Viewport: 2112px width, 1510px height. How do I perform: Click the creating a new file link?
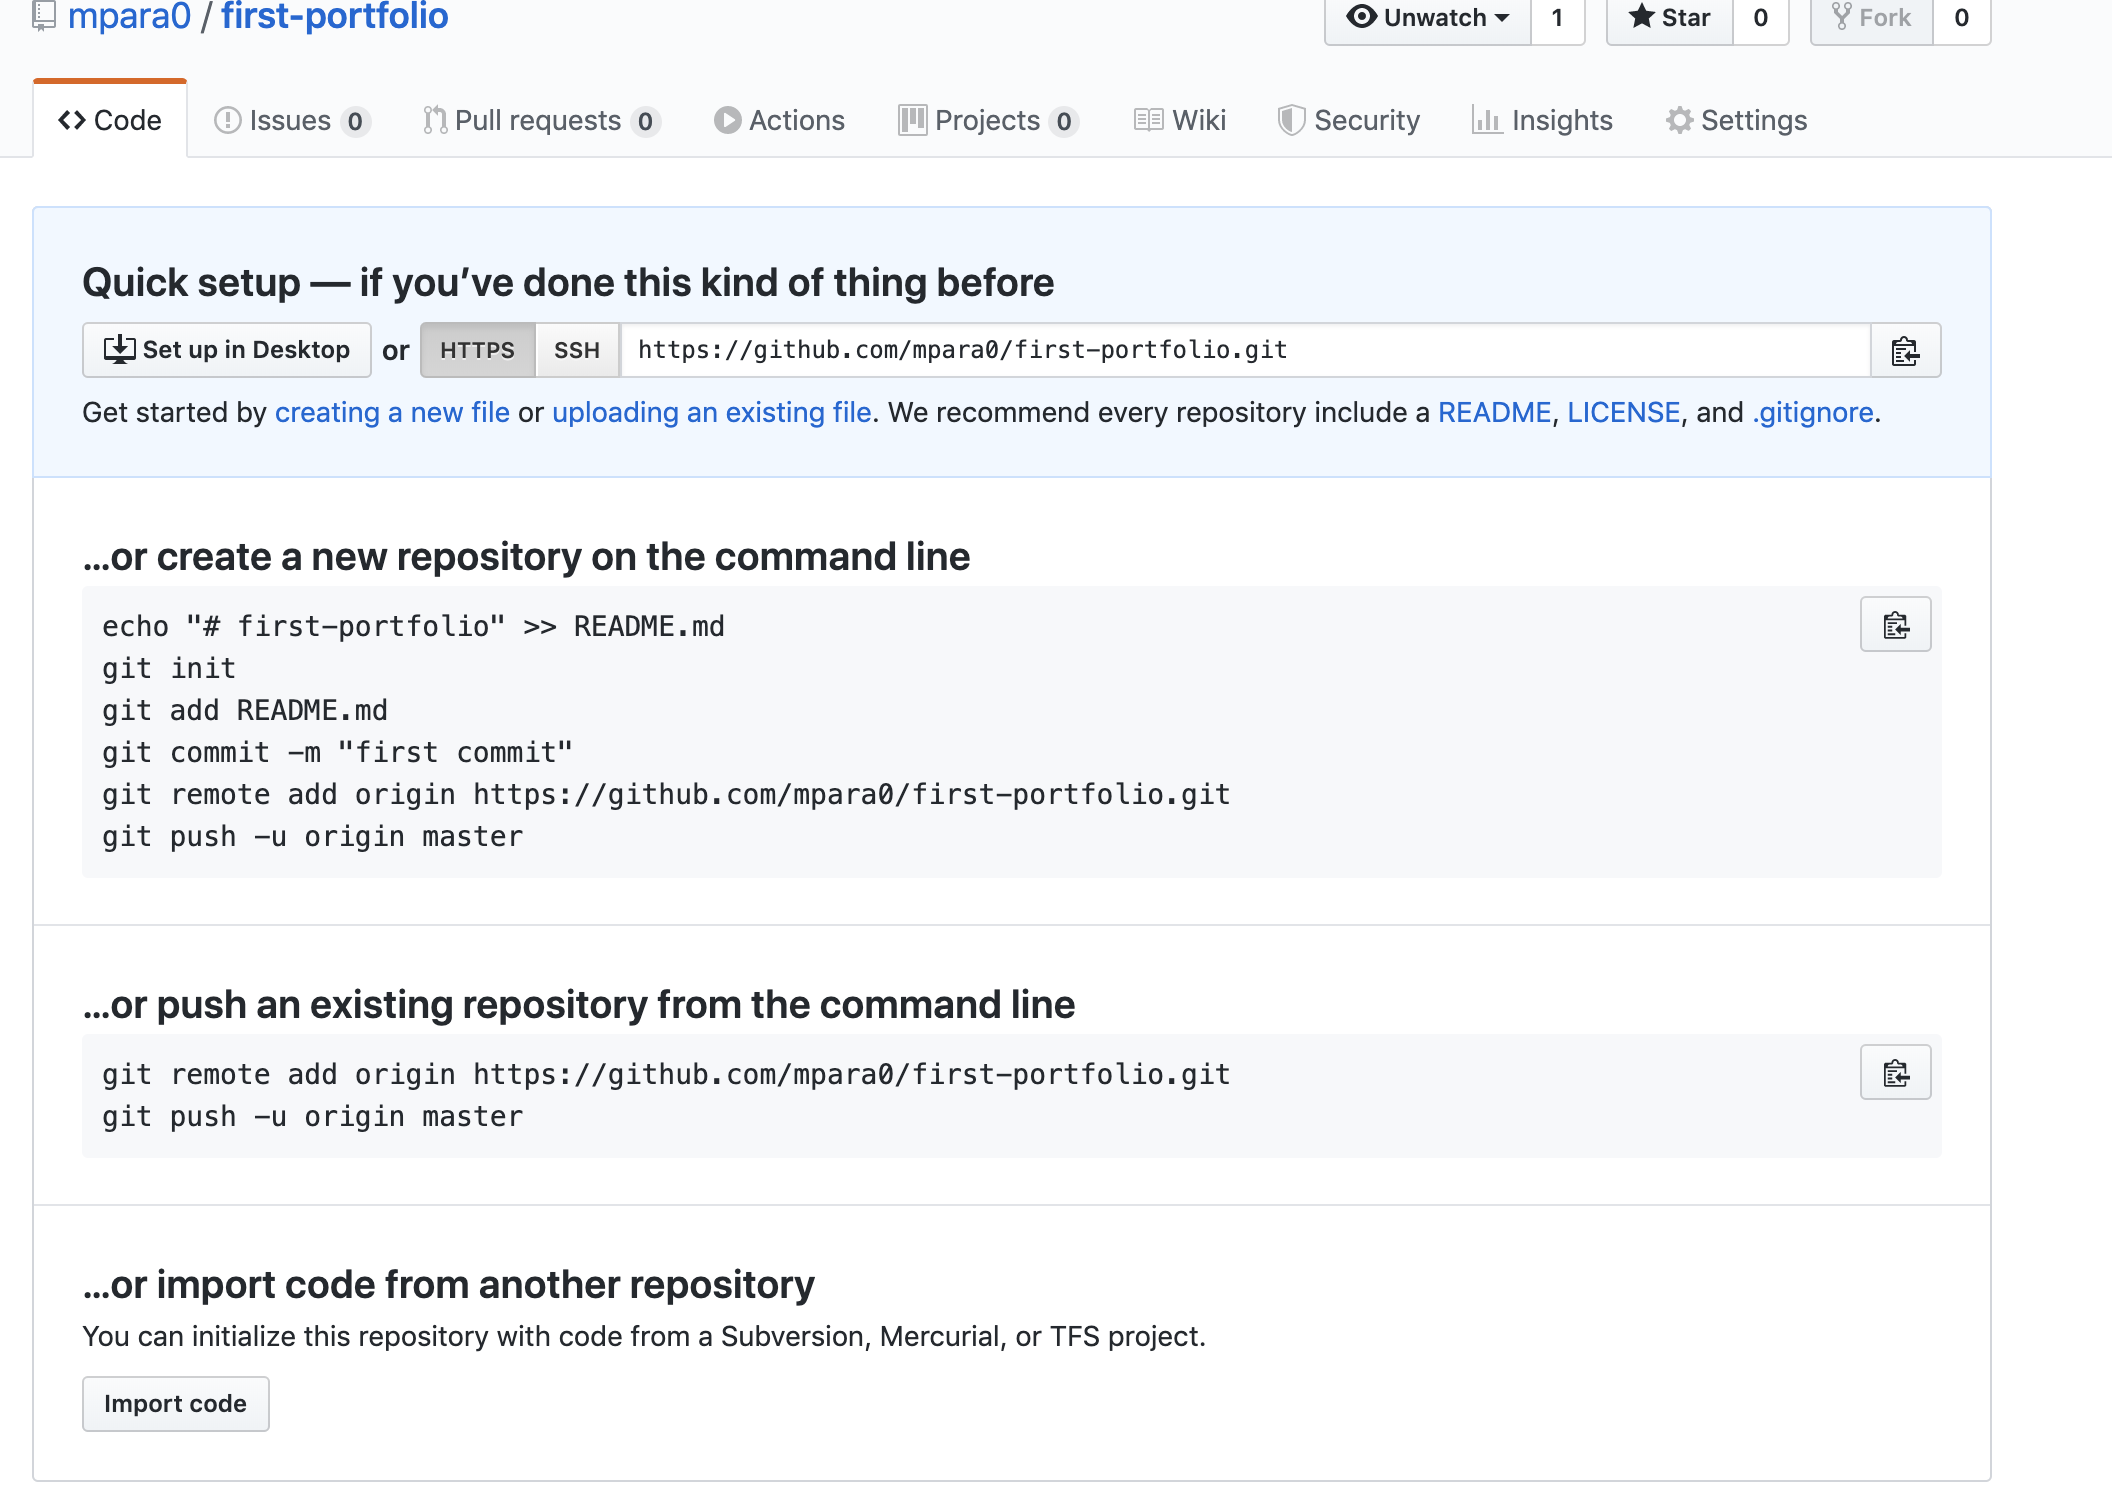pyautogui.click(x=392, y=412)
